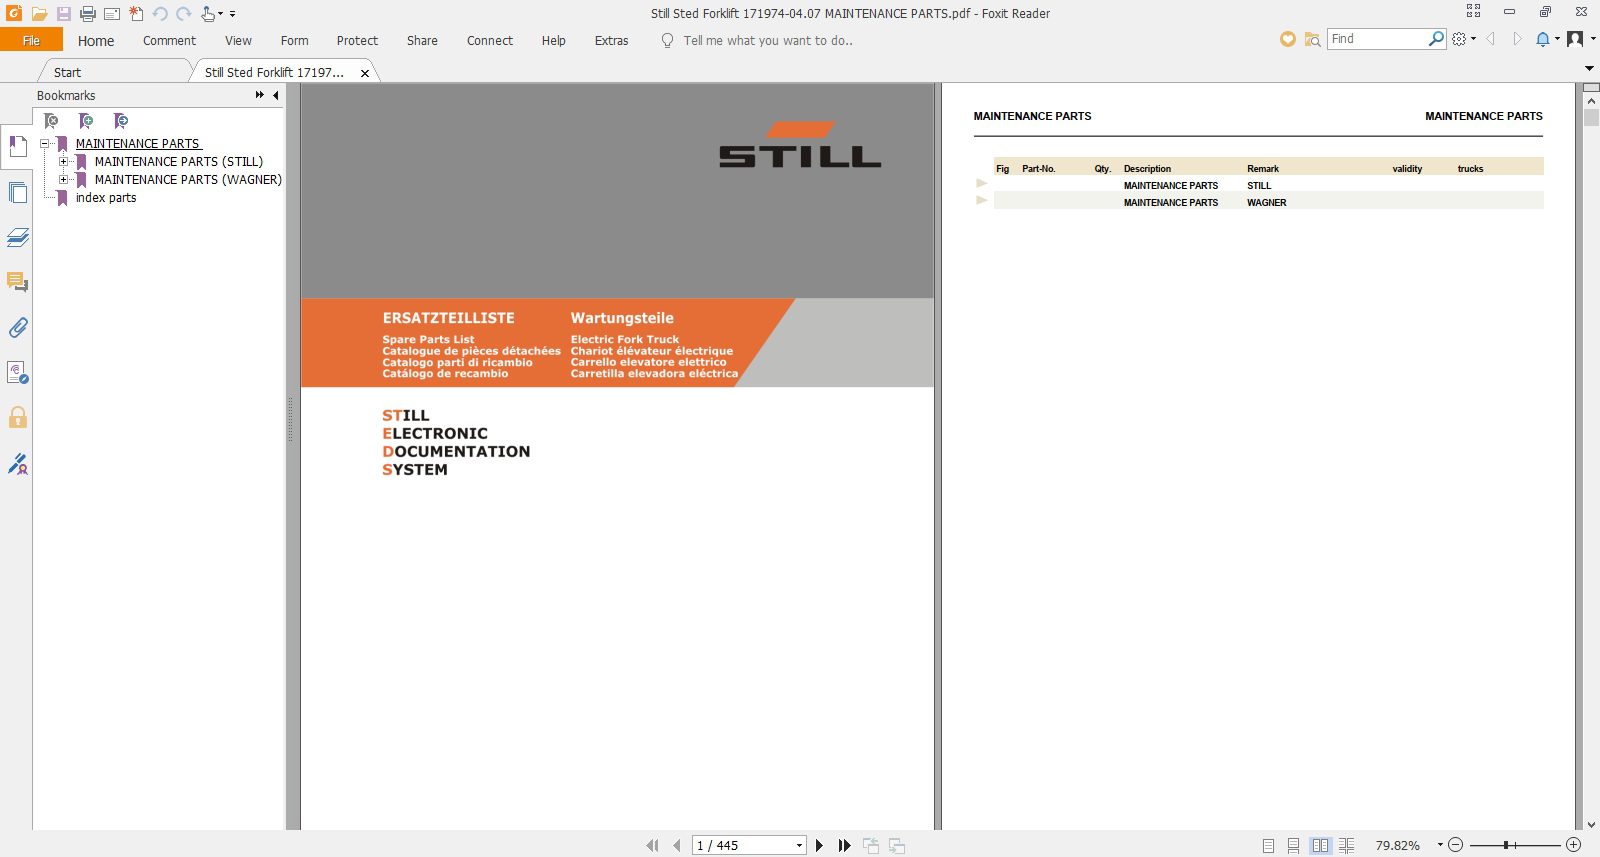This screenshot has height=857, width=1600.
Task: Click the Undo arrow icon
Action: point(160,14)
